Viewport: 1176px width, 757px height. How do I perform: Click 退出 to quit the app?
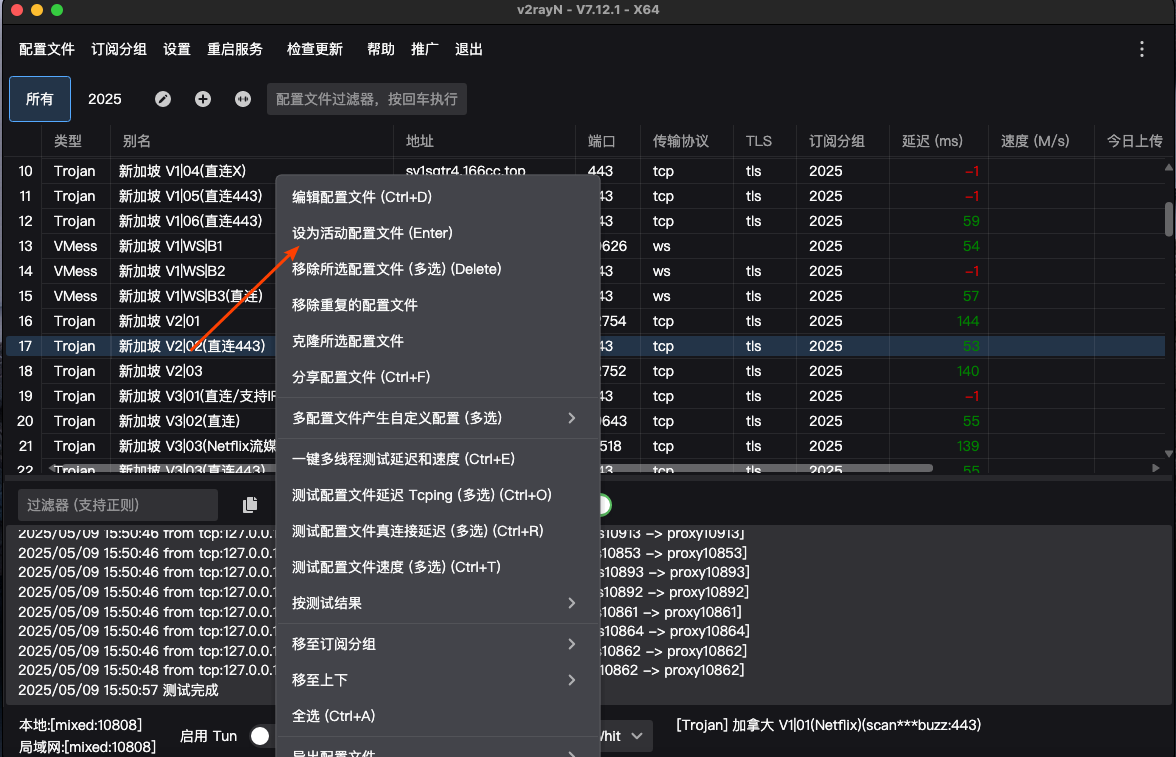point(469,50)
